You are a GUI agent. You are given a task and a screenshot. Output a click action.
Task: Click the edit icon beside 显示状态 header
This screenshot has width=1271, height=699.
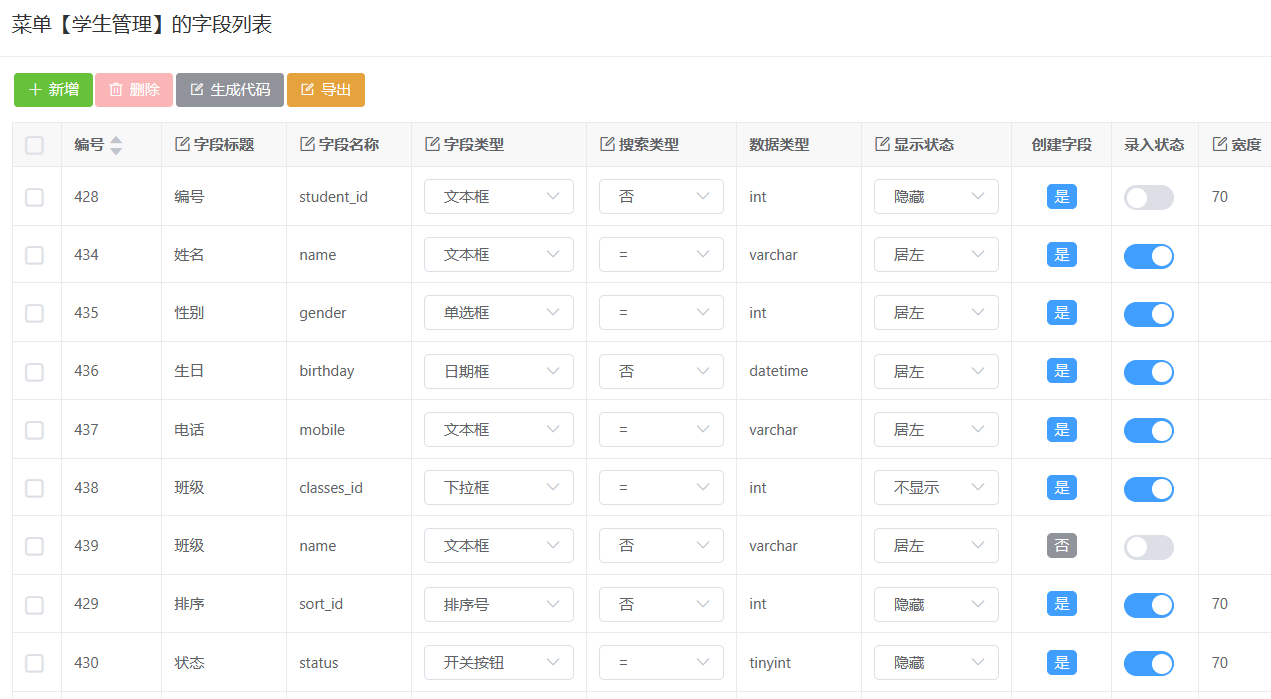tap(882, 144)
